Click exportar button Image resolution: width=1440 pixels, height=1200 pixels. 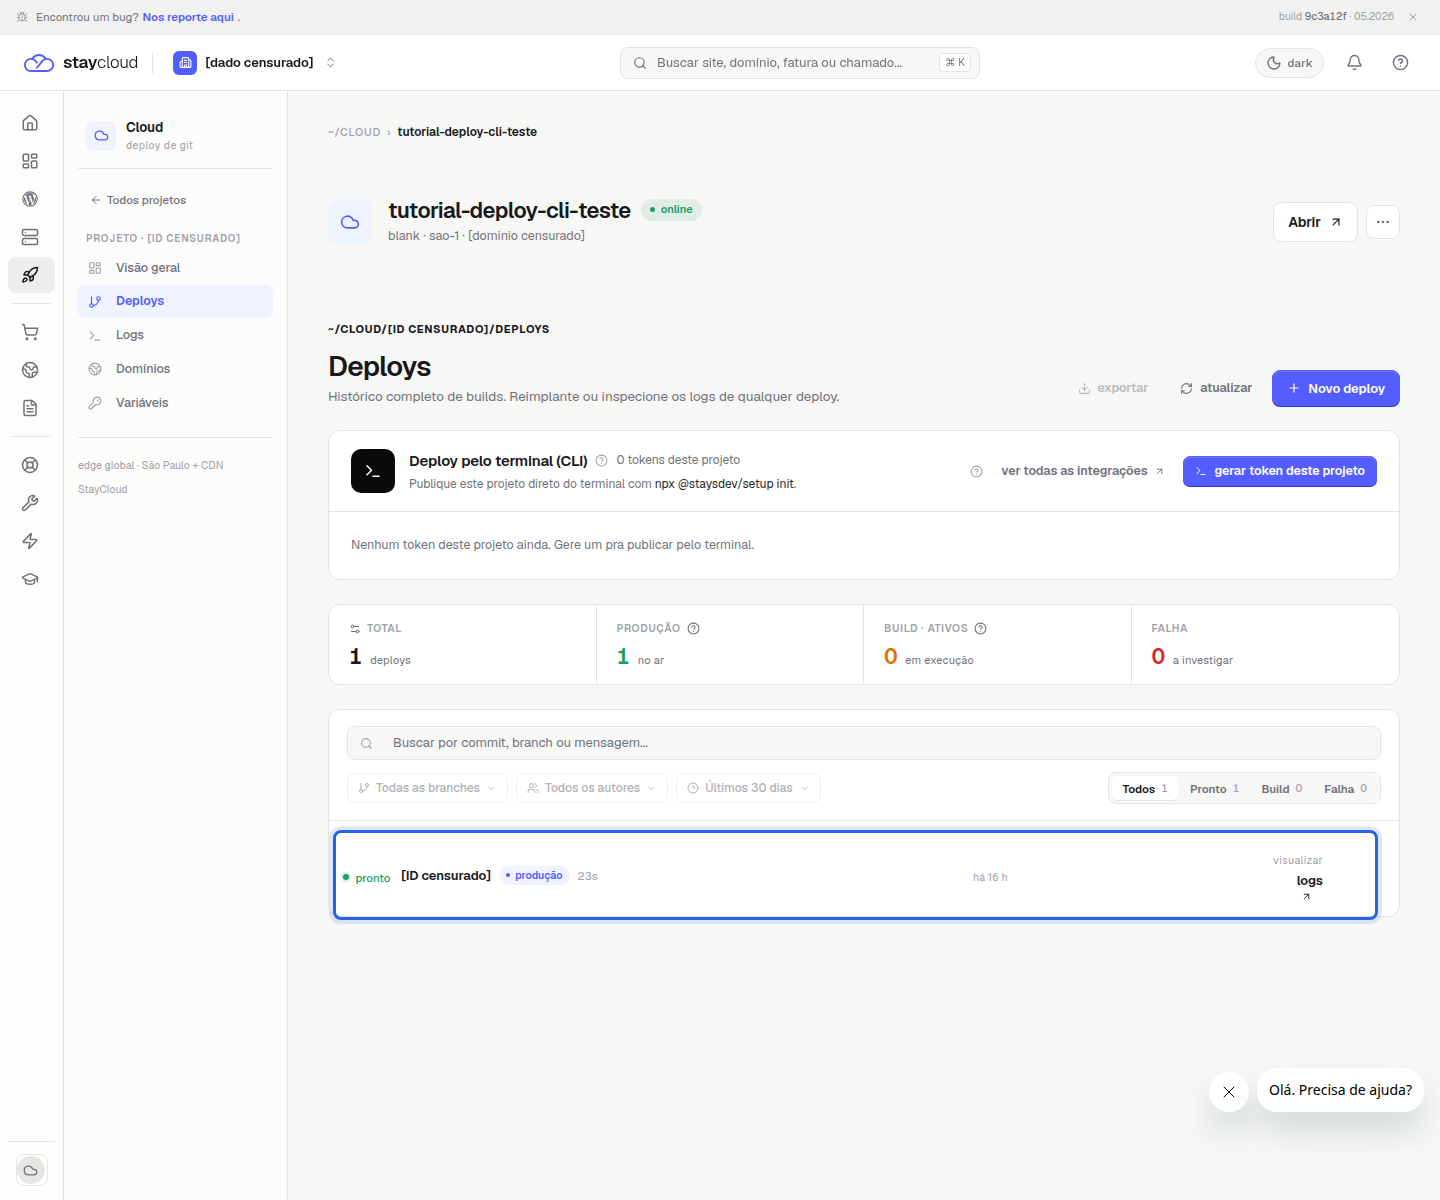1113,388
